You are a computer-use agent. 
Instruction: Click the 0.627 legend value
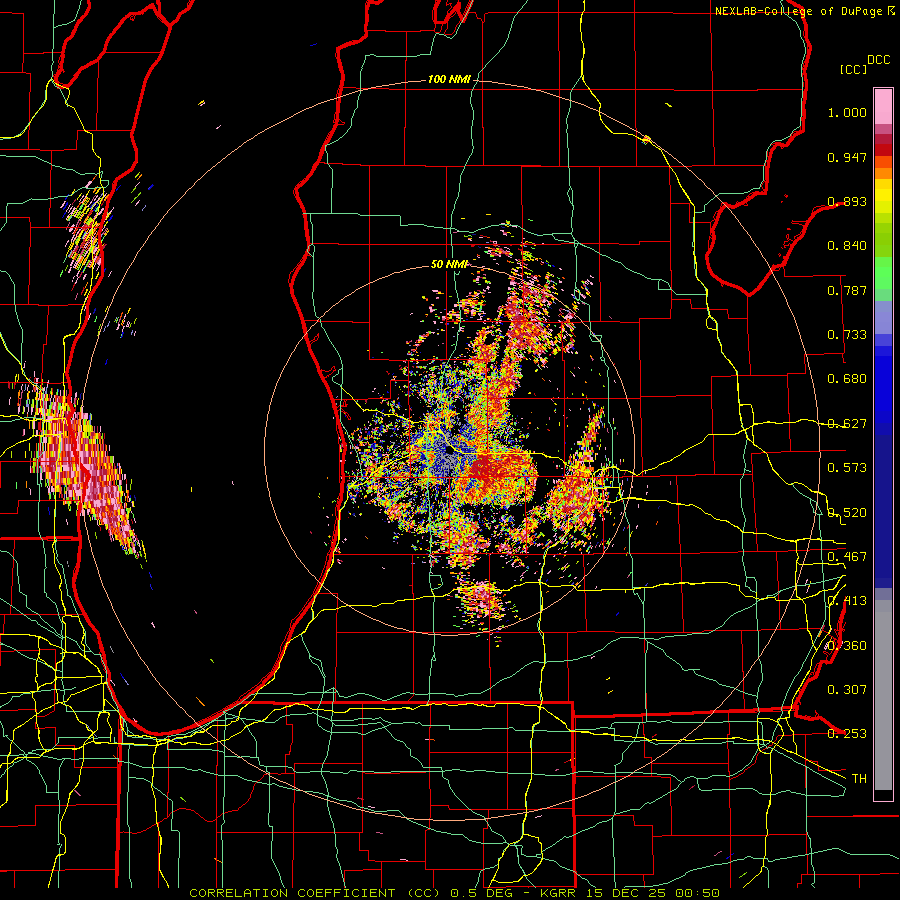pyautogui.click(x=847, y=424)
